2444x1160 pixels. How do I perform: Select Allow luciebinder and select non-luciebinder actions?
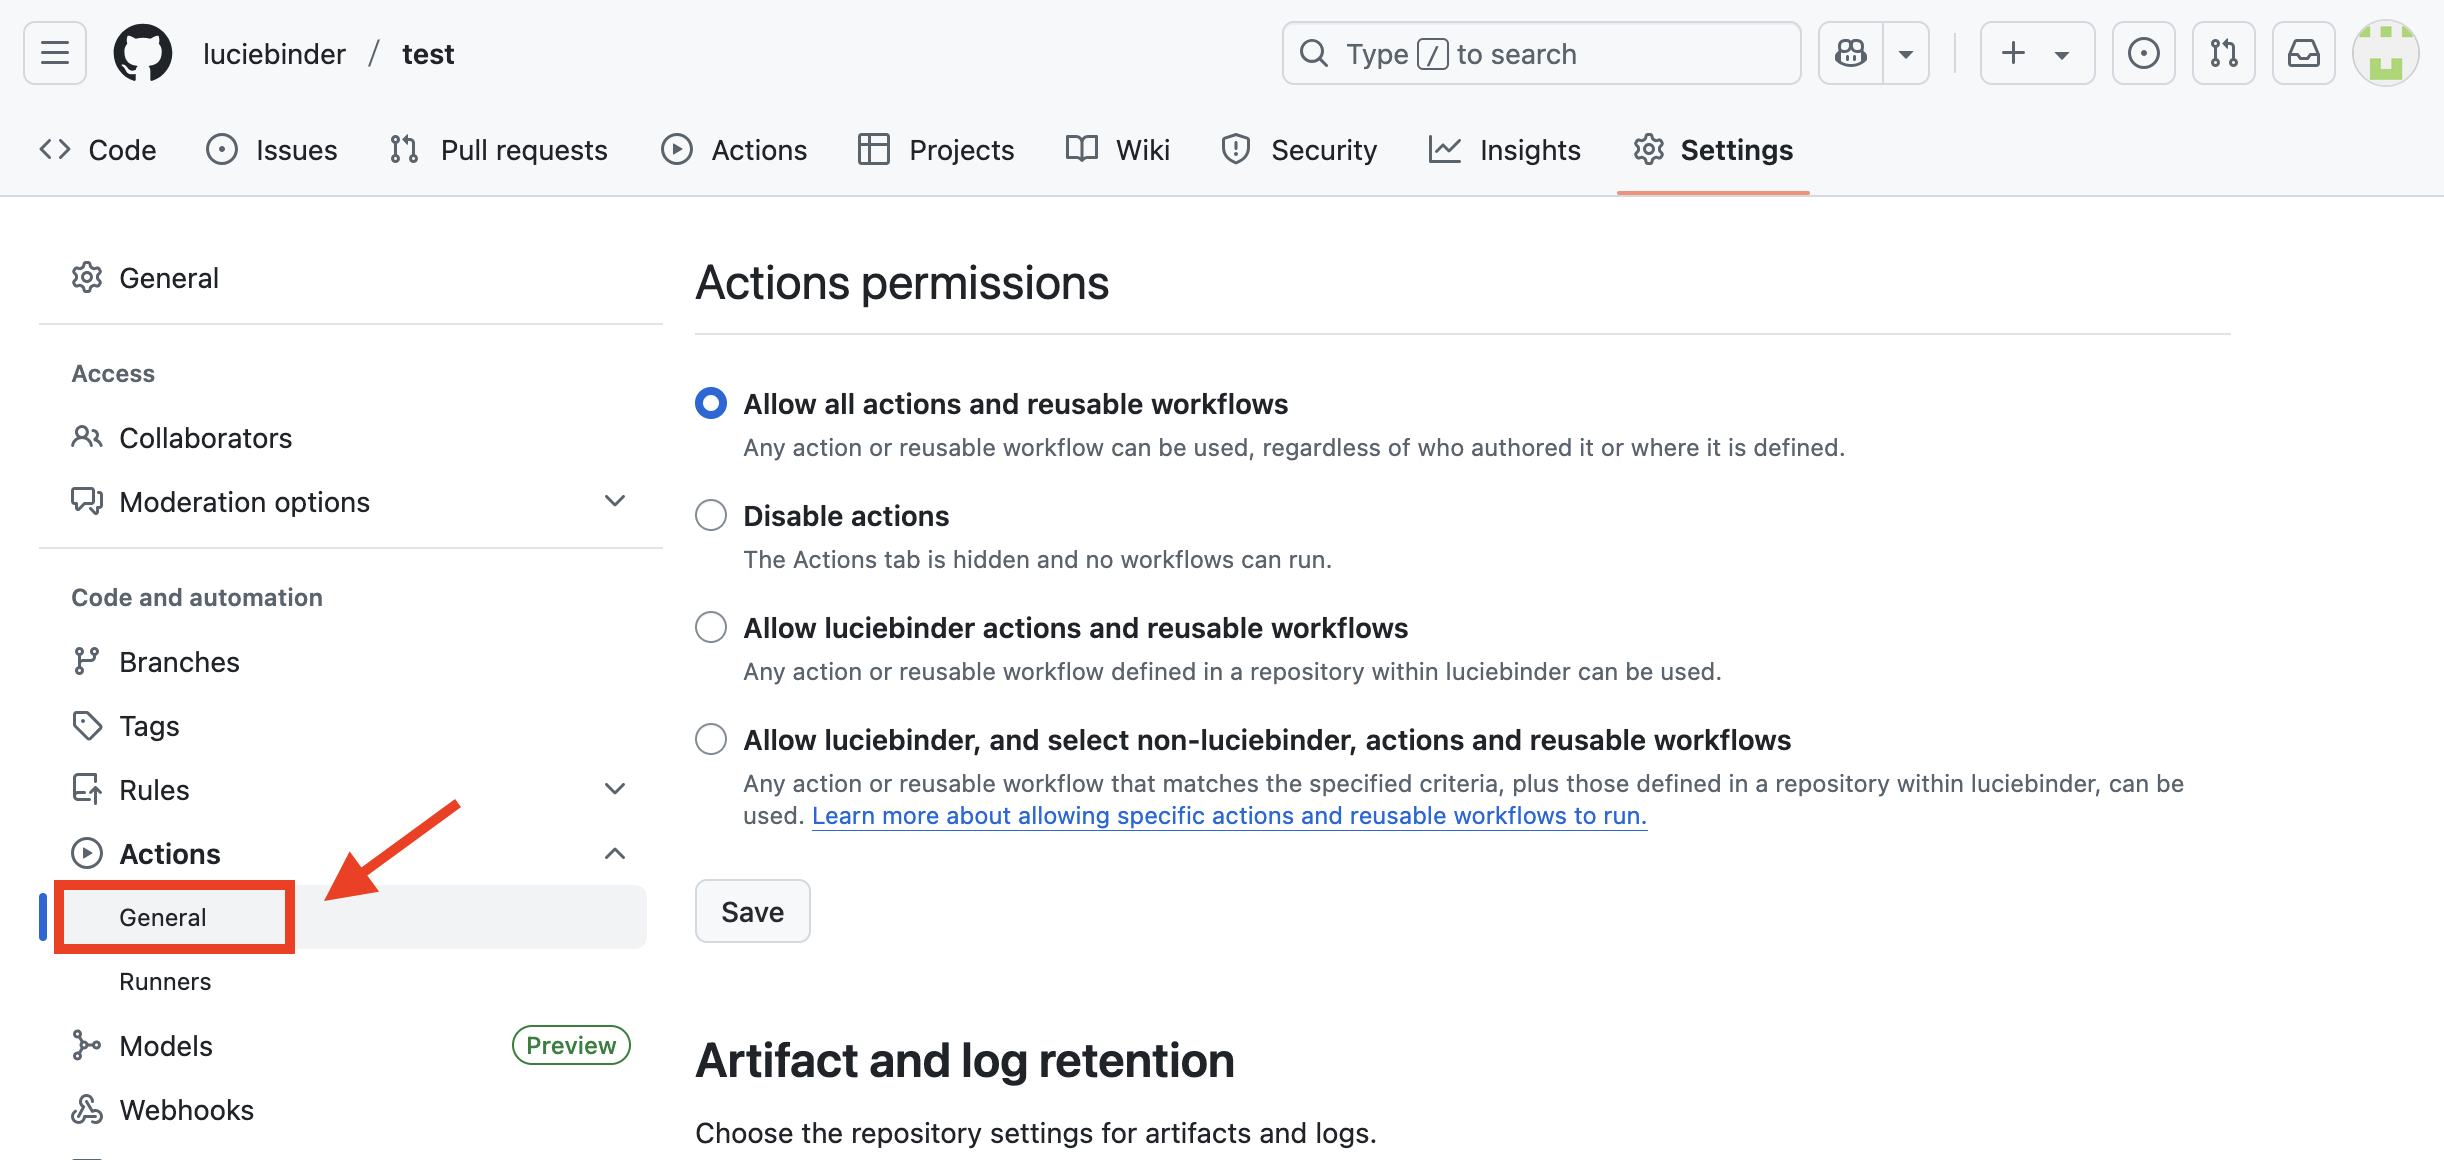711,739
